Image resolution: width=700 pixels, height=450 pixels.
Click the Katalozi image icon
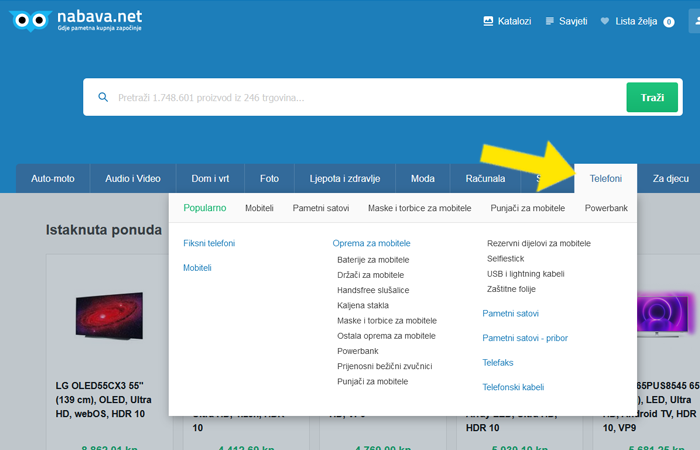(488, 21)
